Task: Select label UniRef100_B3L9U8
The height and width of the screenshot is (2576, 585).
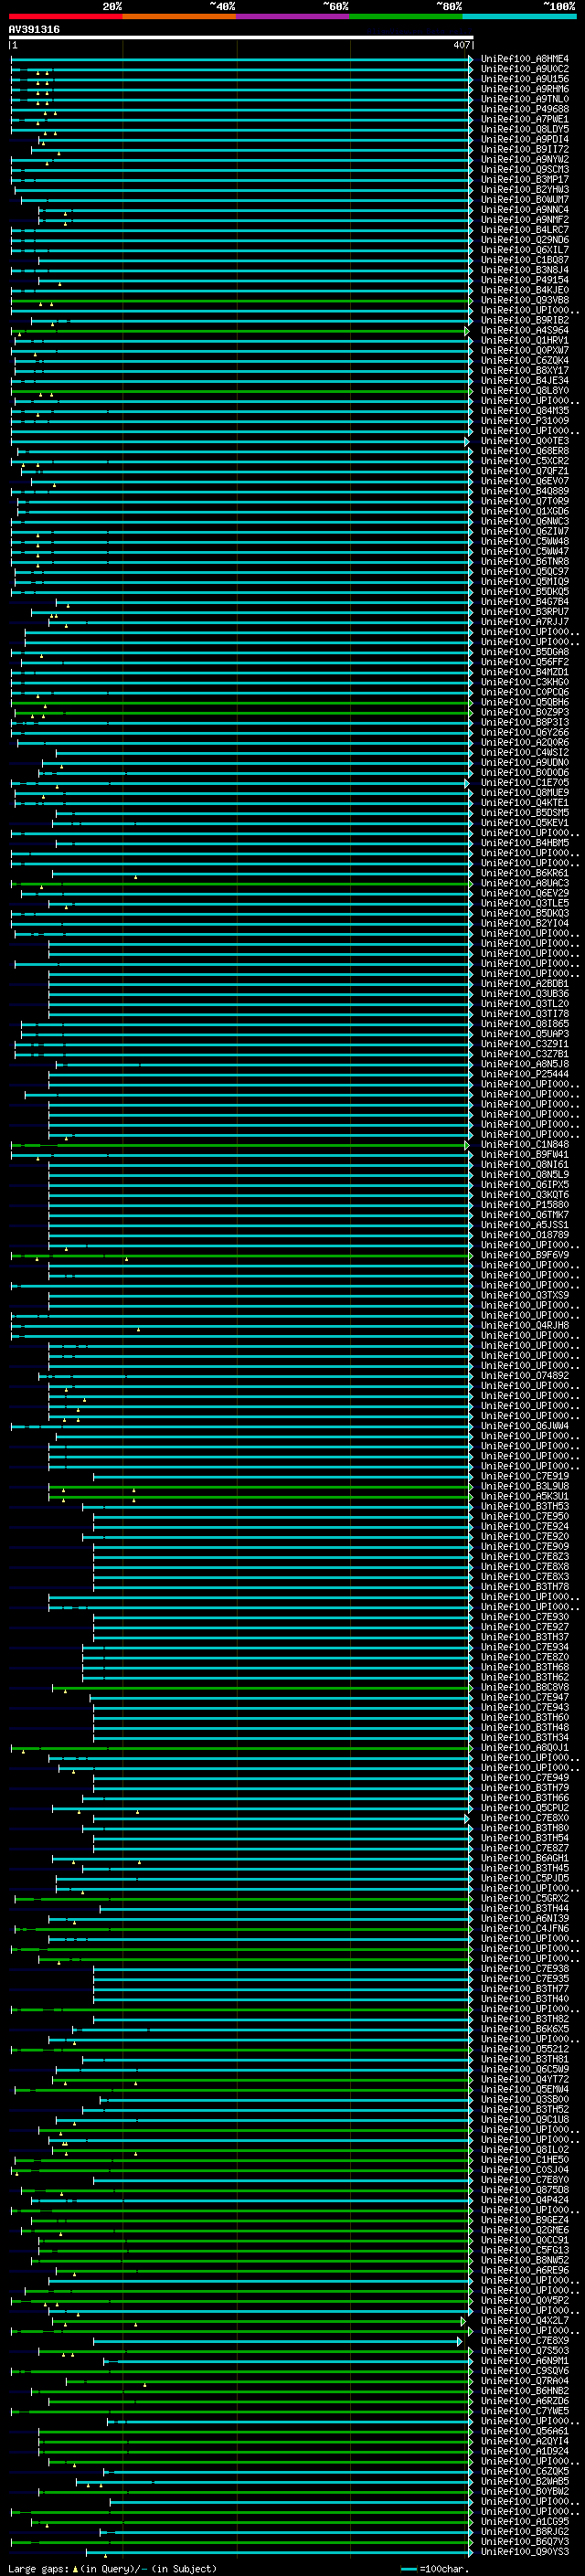Action: pyautogui.click(x=525, y=1486)
